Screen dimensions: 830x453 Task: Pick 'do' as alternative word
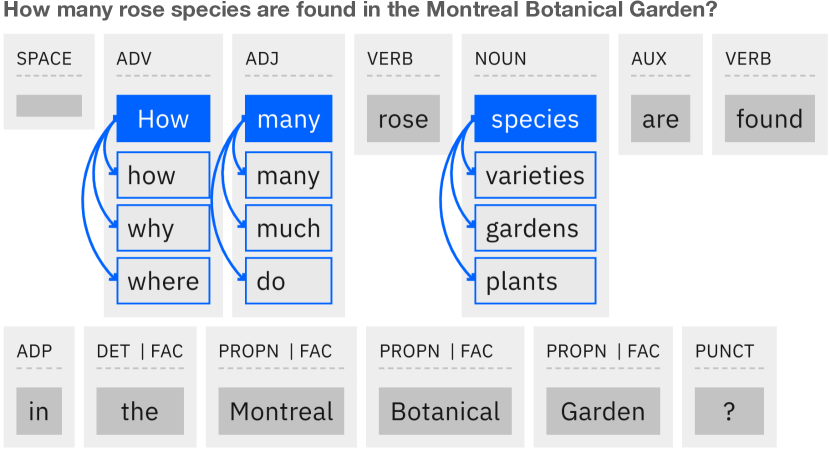pos(288,281)
